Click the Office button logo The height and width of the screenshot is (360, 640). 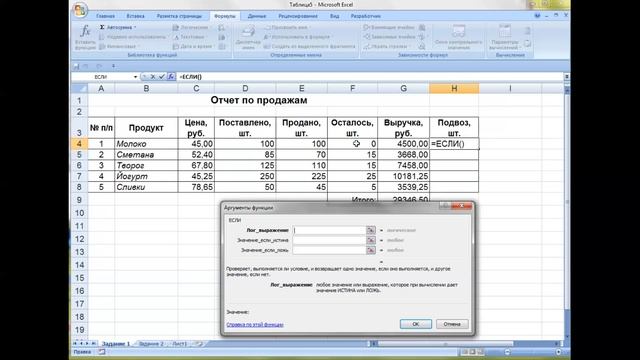[x=80, y=10]
